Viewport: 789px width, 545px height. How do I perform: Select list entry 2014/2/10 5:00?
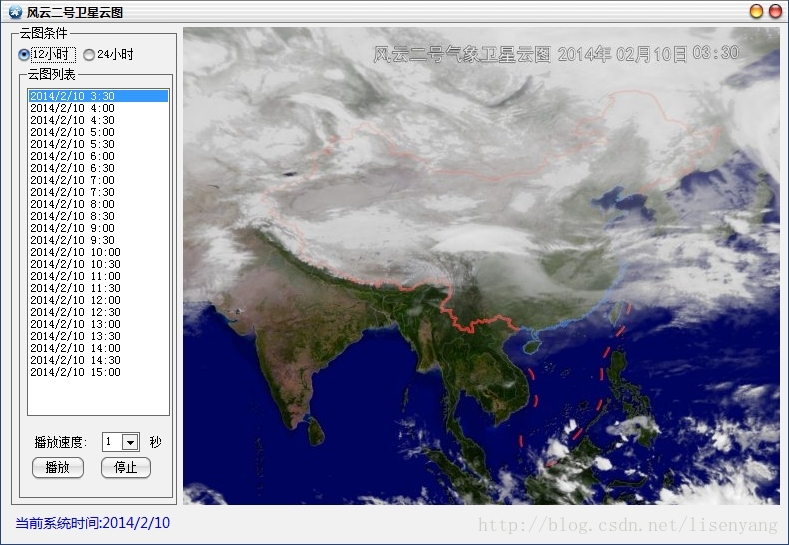click(98, 132)
